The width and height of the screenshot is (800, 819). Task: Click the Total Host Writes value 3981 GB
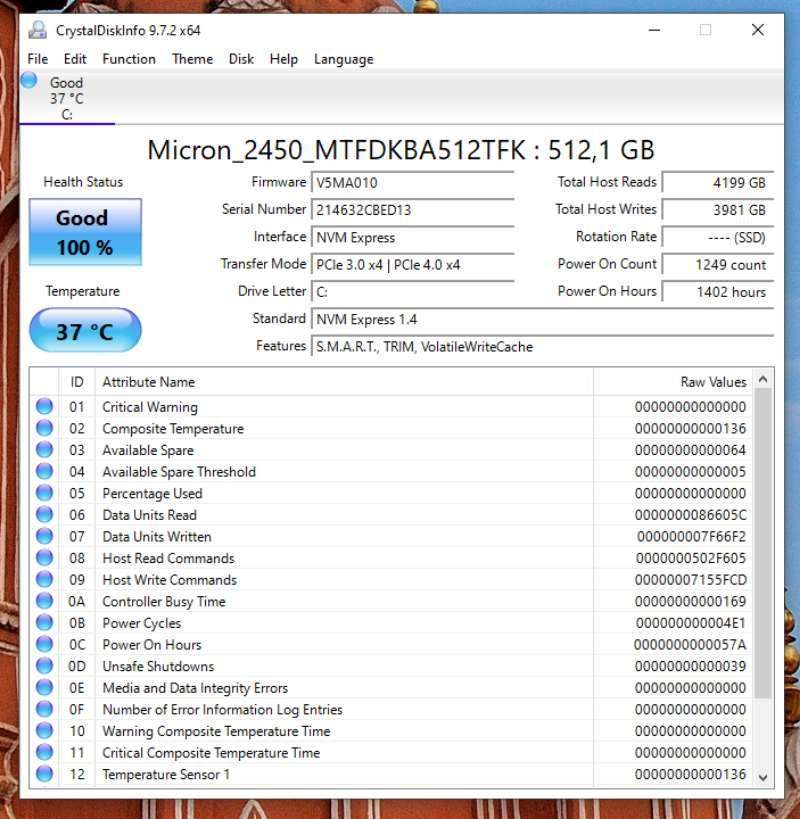pos(718,210)
